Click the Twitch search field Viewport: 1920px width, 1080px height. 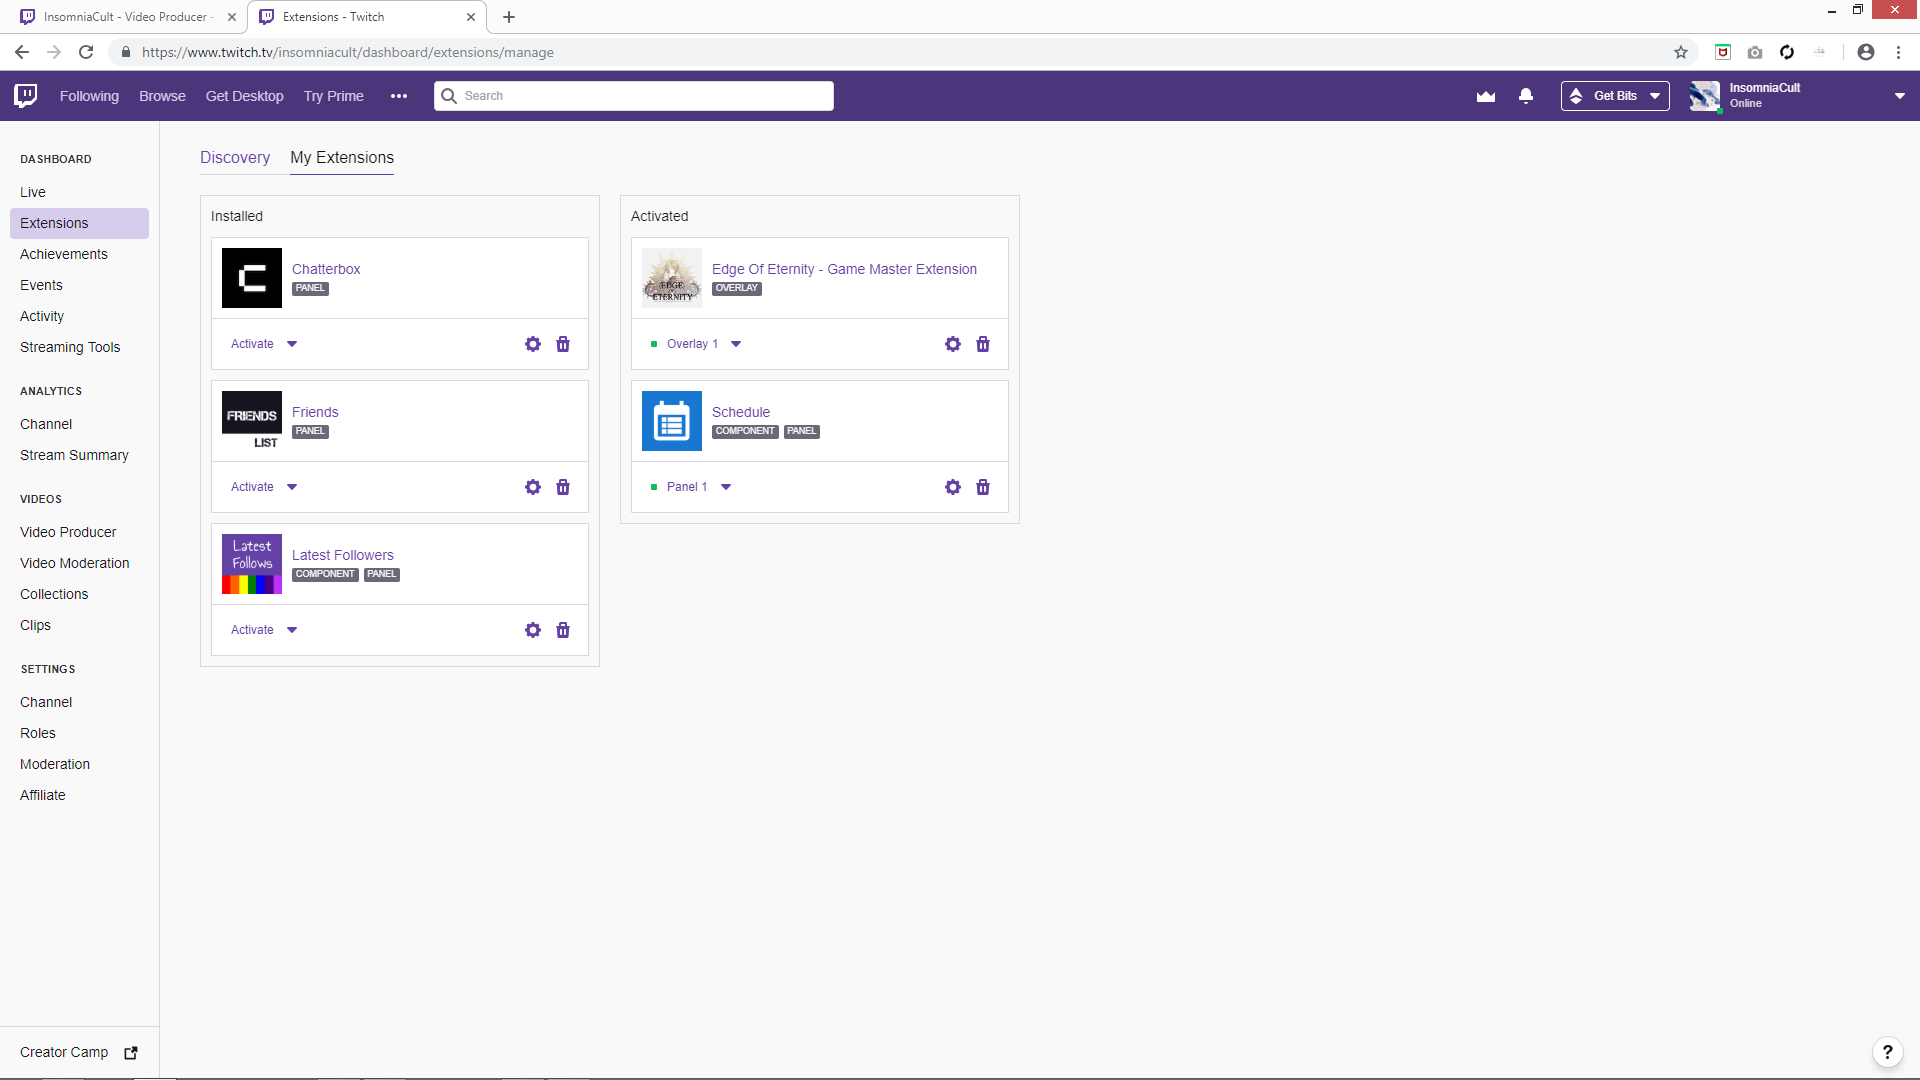point(634,96)
